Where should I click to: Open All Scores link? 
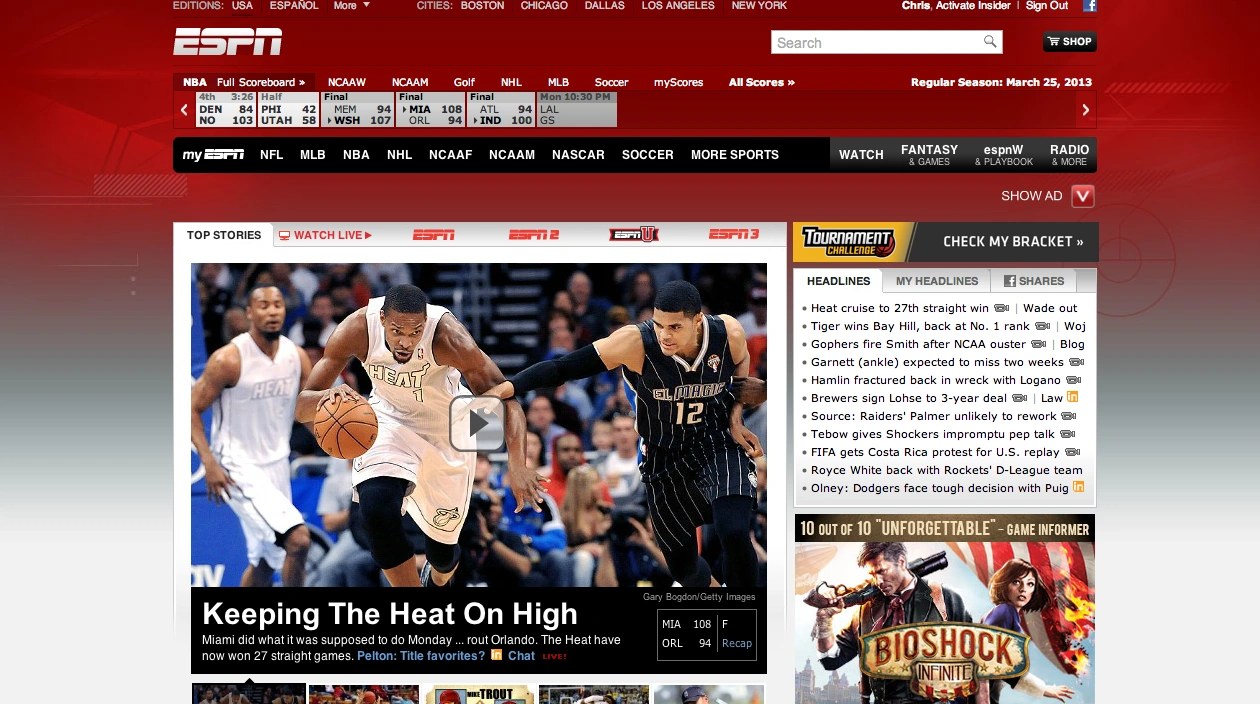[762, 82]
